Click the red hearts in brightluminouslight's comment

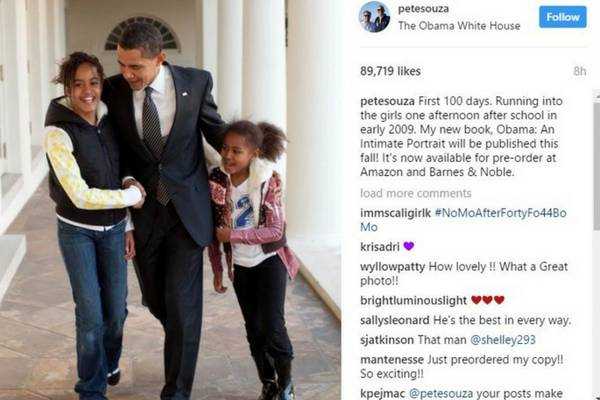click(488, 300)
